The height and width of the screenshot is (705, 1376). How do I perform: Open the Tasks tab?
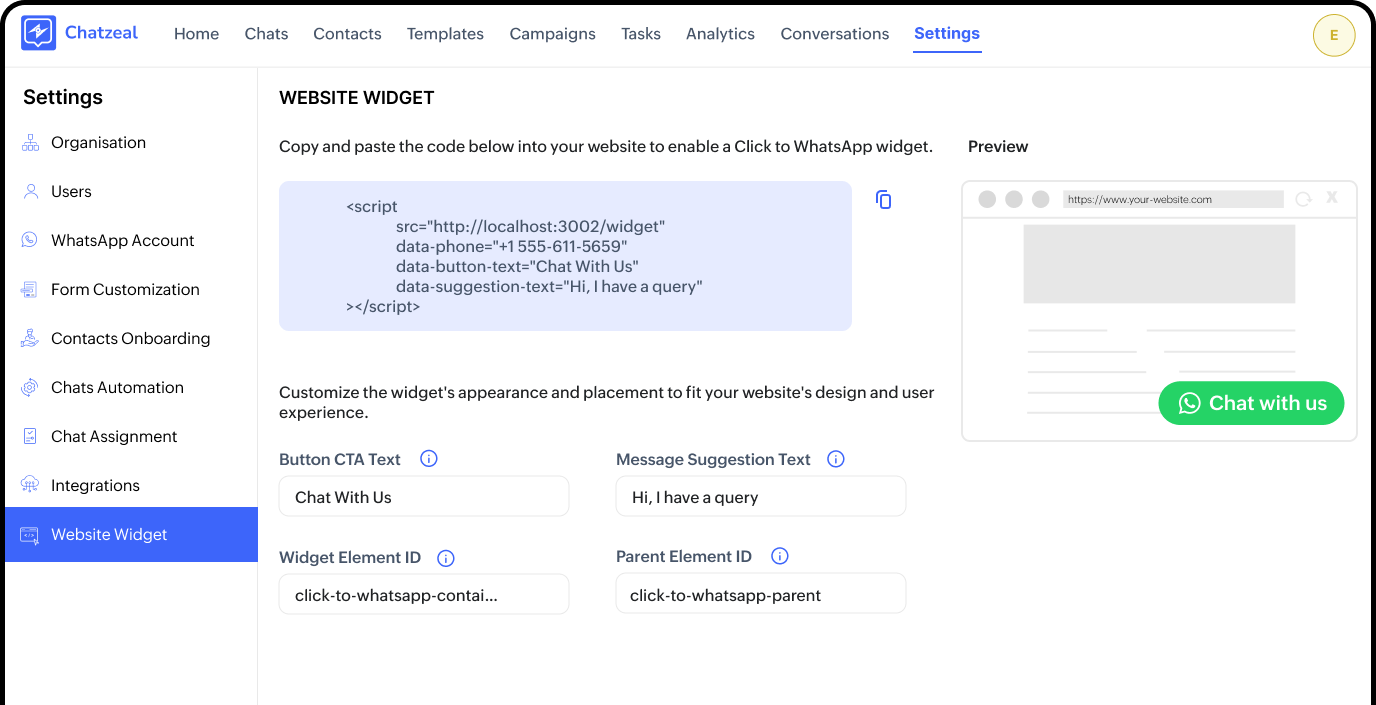tap(641, 34)
